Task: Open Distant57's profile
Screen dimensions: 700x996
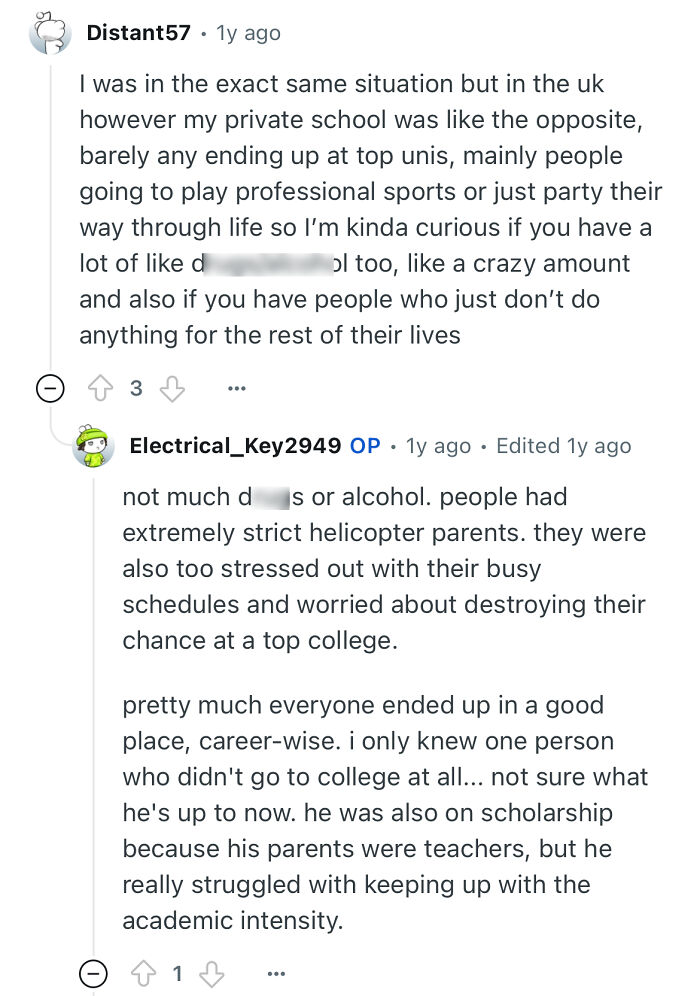Action: coord(139,32)
